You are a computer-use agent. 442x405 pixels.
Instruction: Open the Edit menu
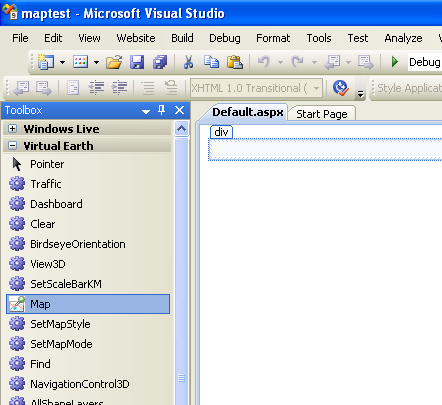pos(53,38)
